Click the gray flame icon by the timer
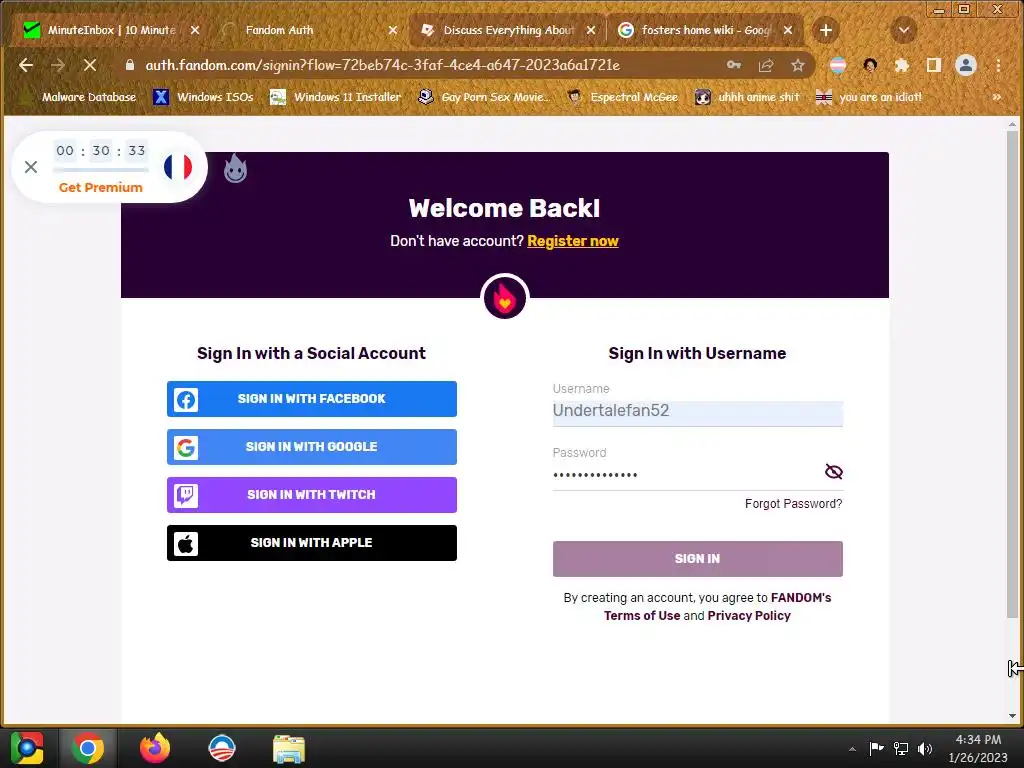The height and width of the screenshot is (768, 1024). point(235,168)
